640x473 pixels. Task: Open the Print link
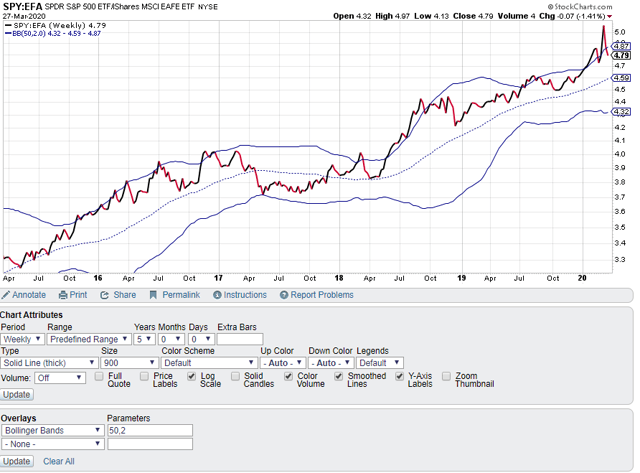(x=78, y=295)
